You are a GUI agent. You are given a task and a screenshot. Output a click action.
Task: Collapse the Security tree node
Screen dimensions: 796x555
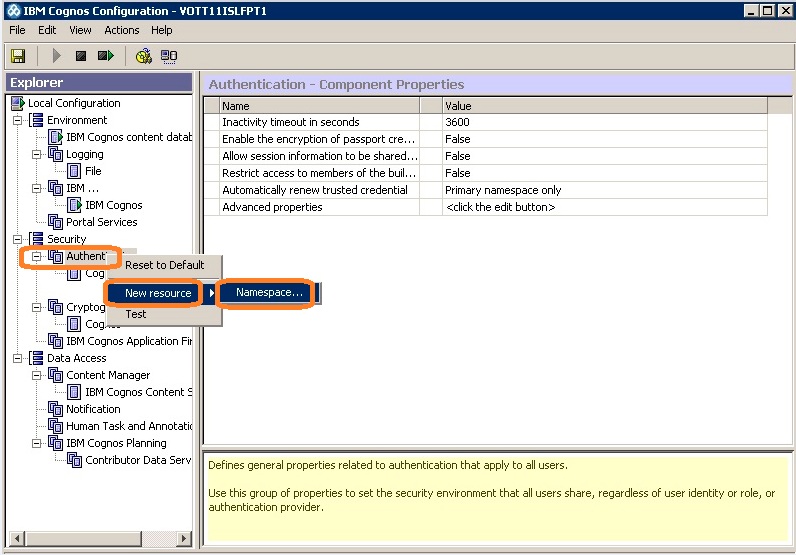coord(18,239)
